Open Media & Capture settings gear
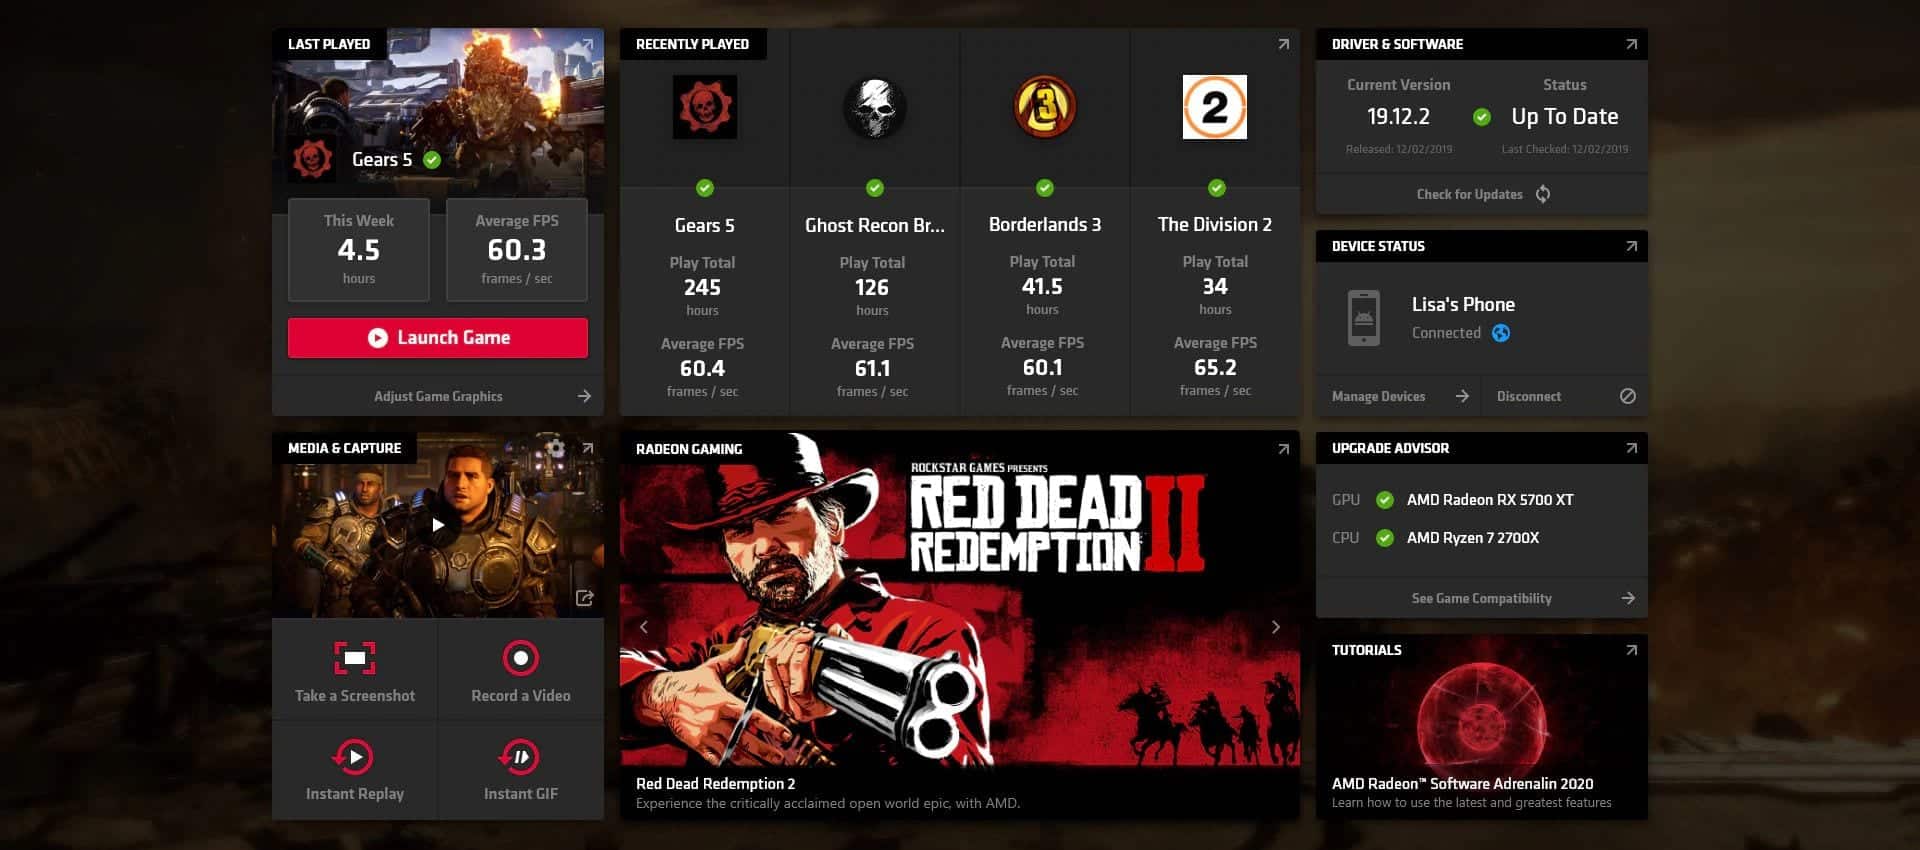 click(x=556, y=448)
